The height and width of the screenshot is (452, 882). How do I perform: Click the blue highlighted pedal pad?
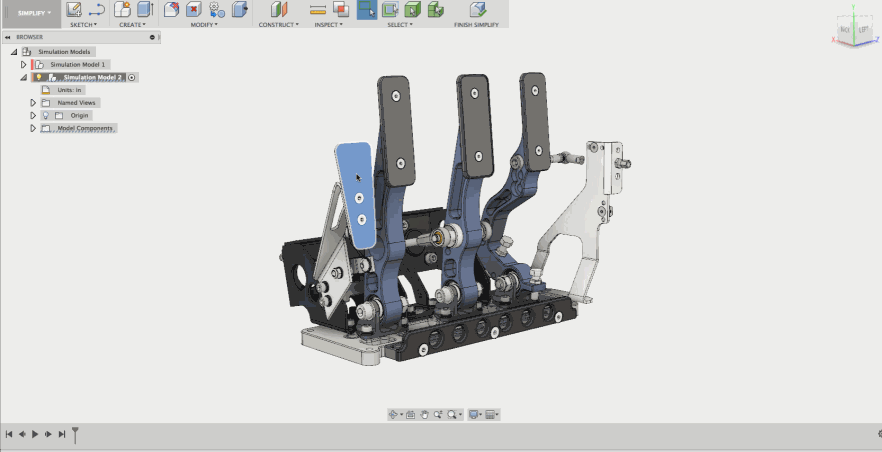click(x=356, y=194)
